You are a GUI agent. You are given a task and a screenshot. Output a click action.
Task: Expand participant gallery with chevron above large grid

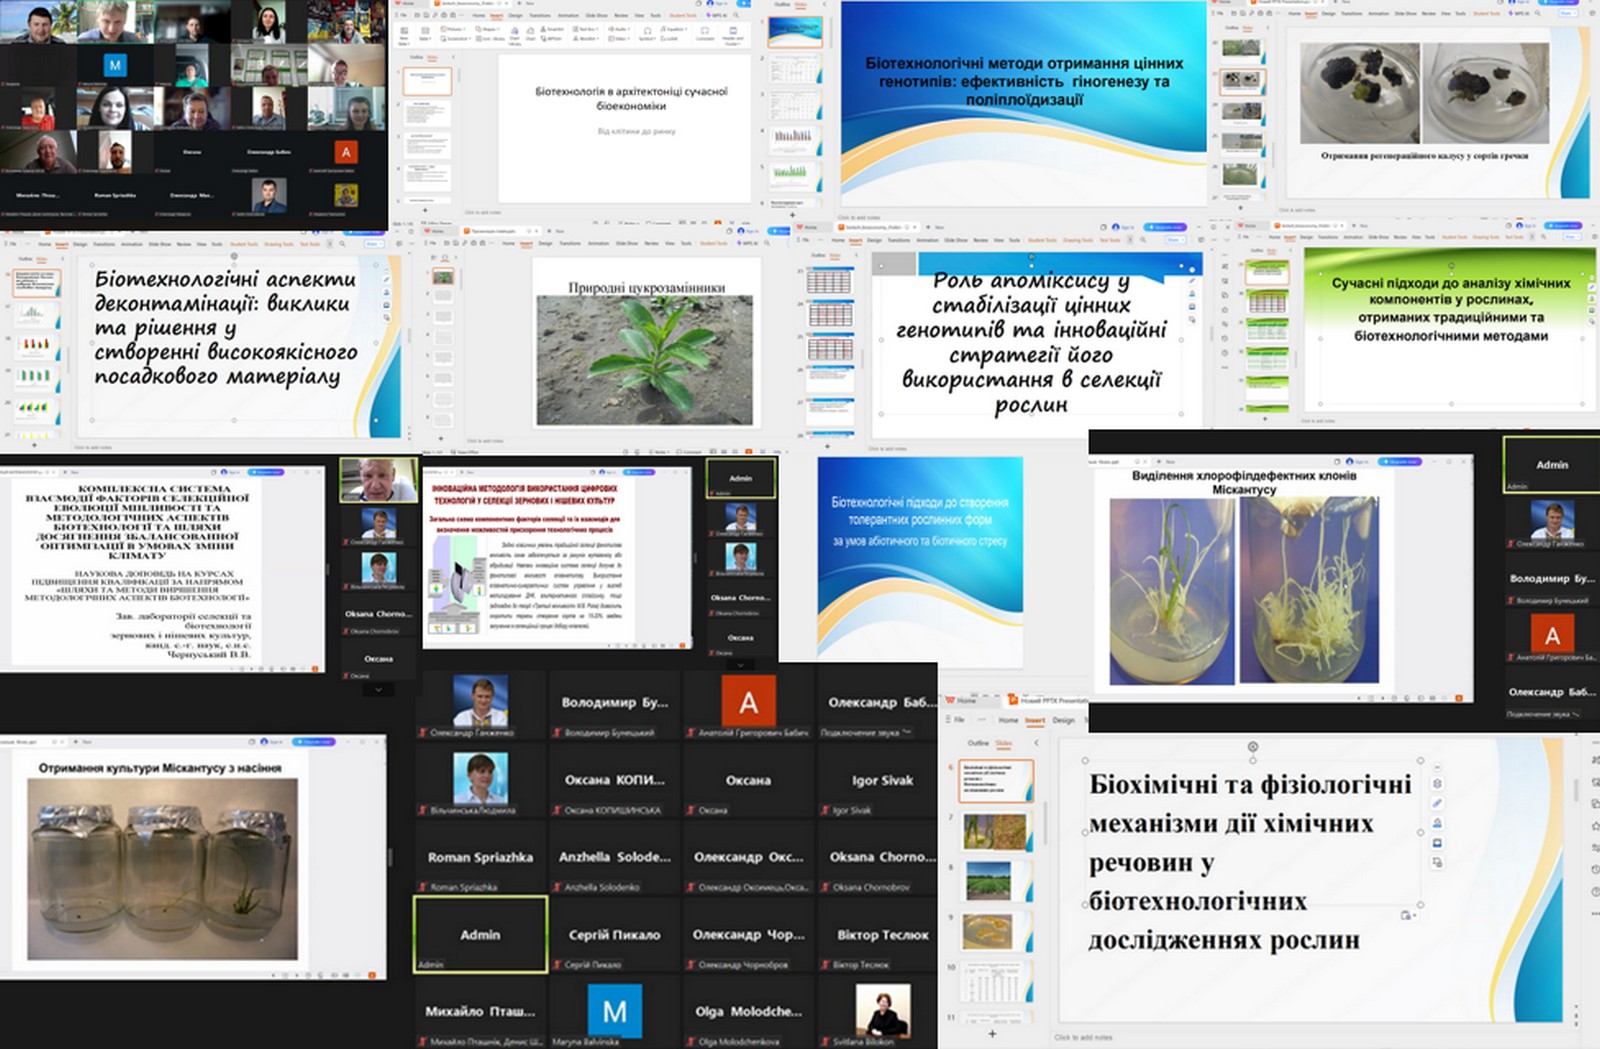coord(741,665)
